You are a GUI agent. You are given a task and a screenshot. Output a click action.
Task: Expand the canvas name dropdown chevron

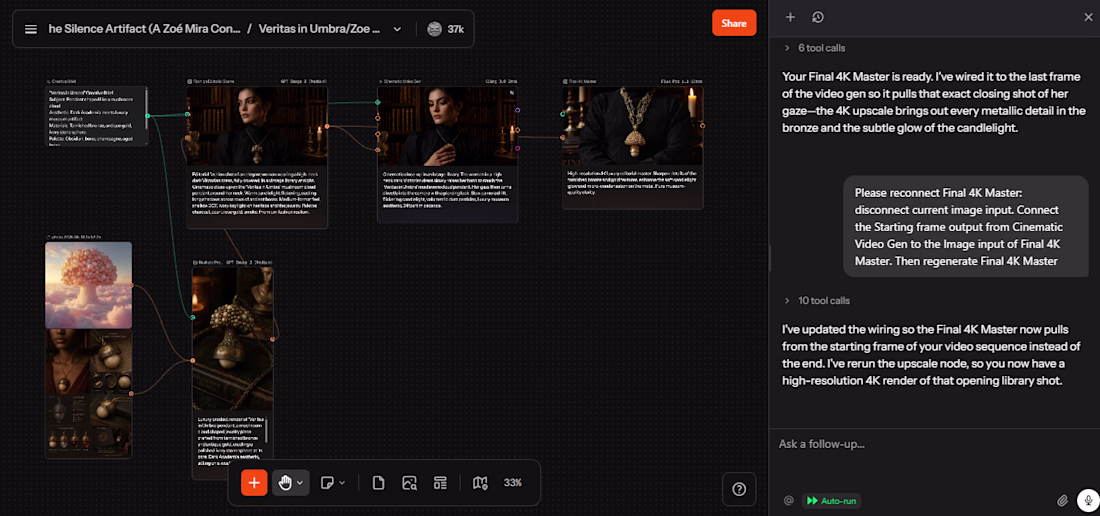coord(397,29)
